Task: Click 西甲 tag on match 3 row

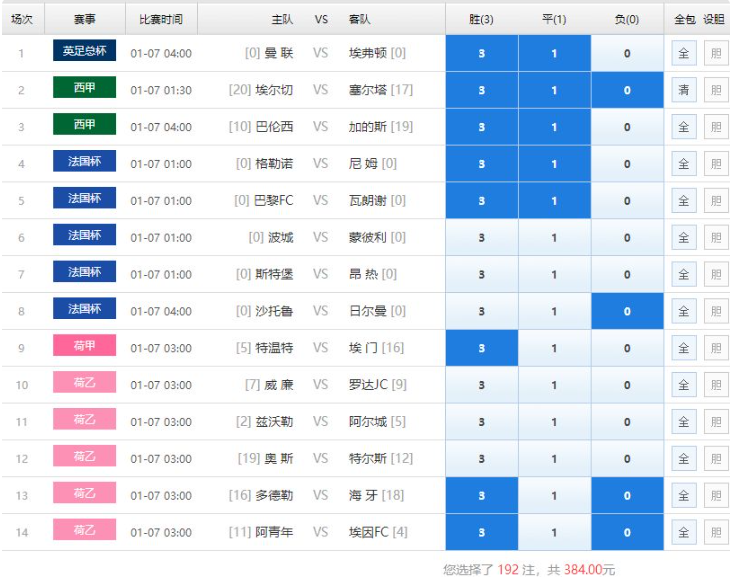Action: (84, 124)
